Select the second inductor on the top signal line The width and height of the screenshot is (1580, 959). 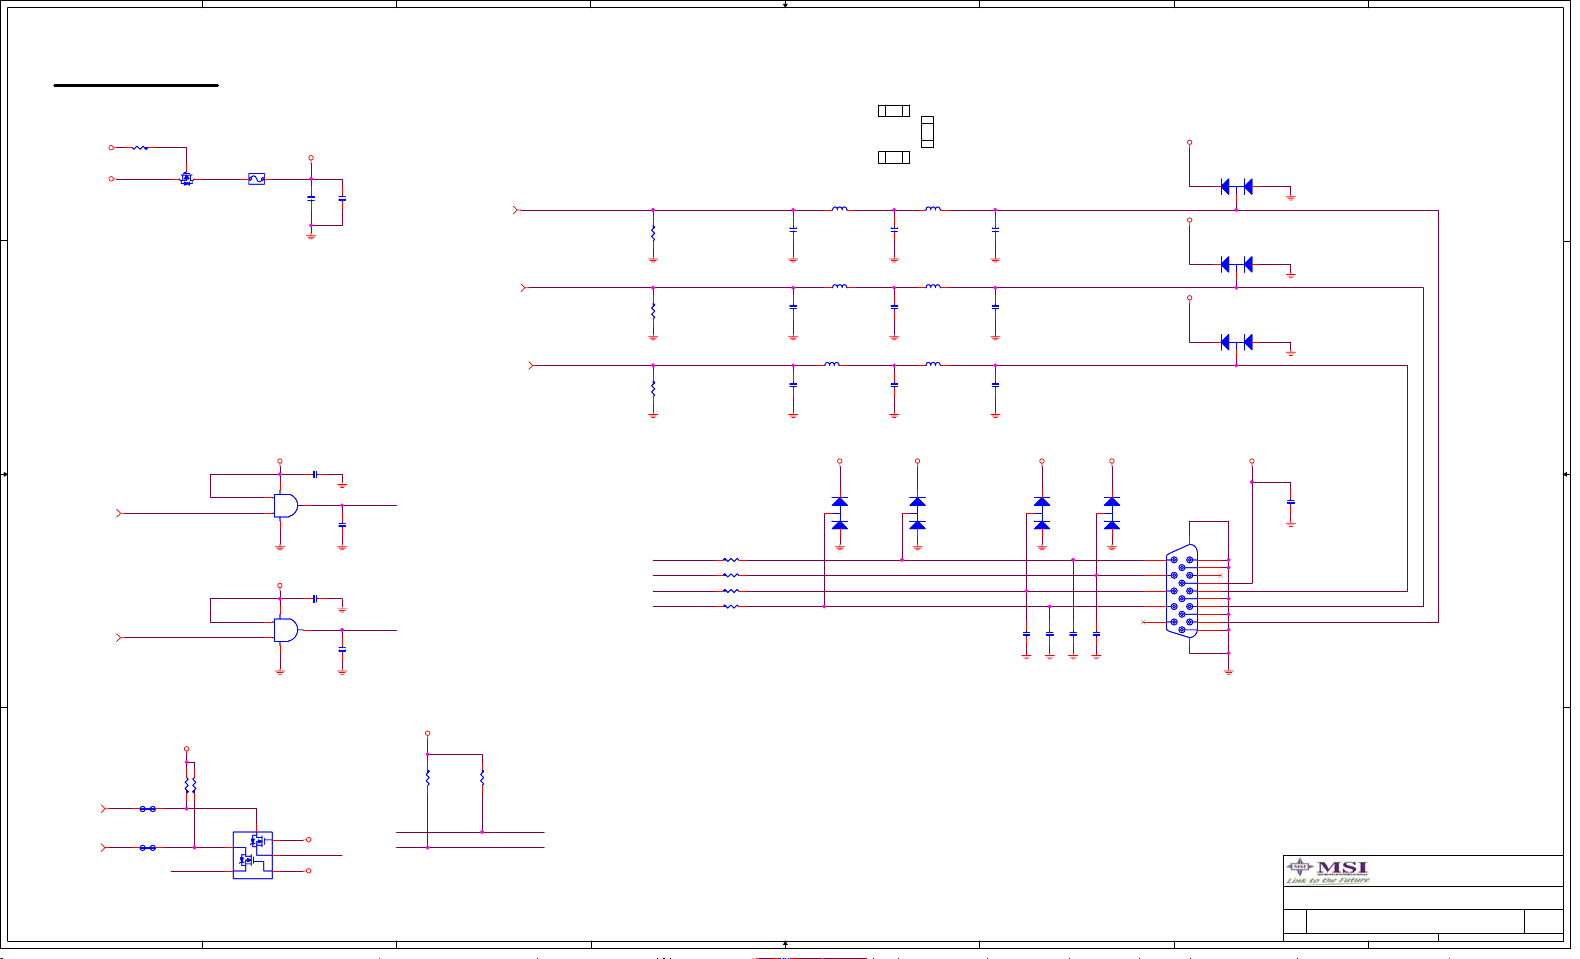point(933,209)
